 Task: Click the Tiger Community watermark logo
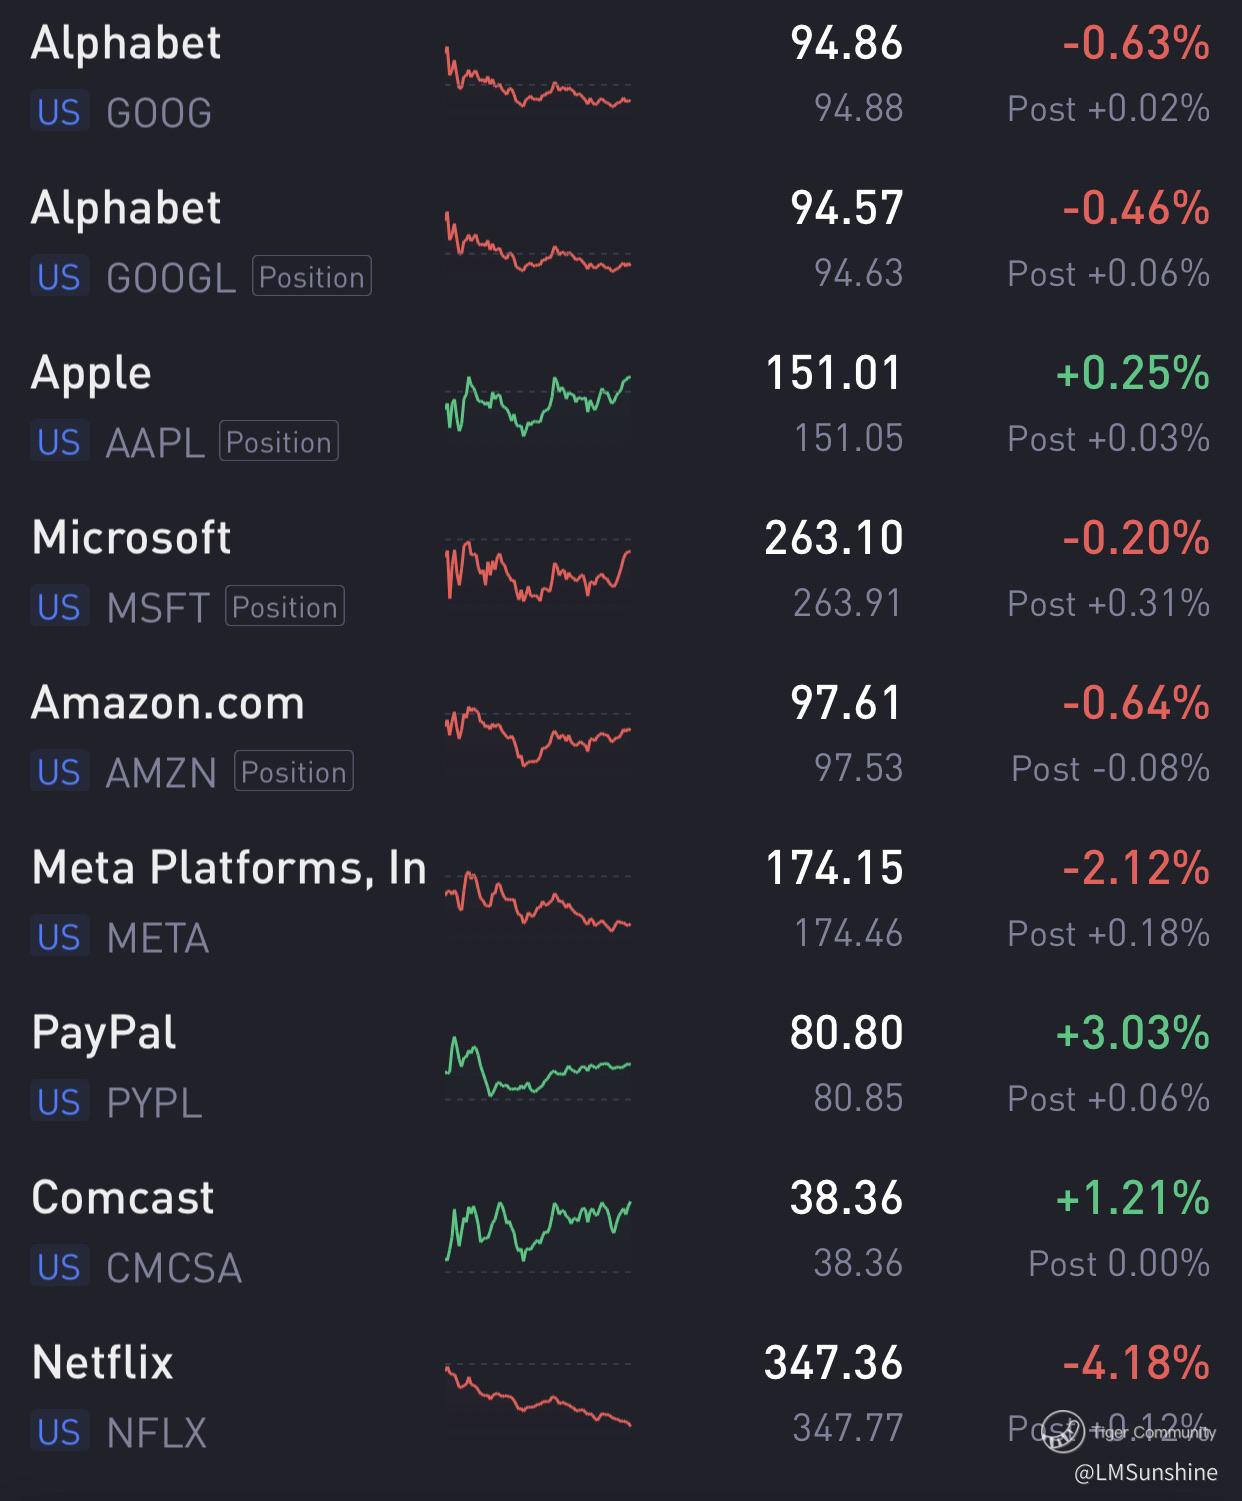pyautogui.click(x=1064, y=1431)
